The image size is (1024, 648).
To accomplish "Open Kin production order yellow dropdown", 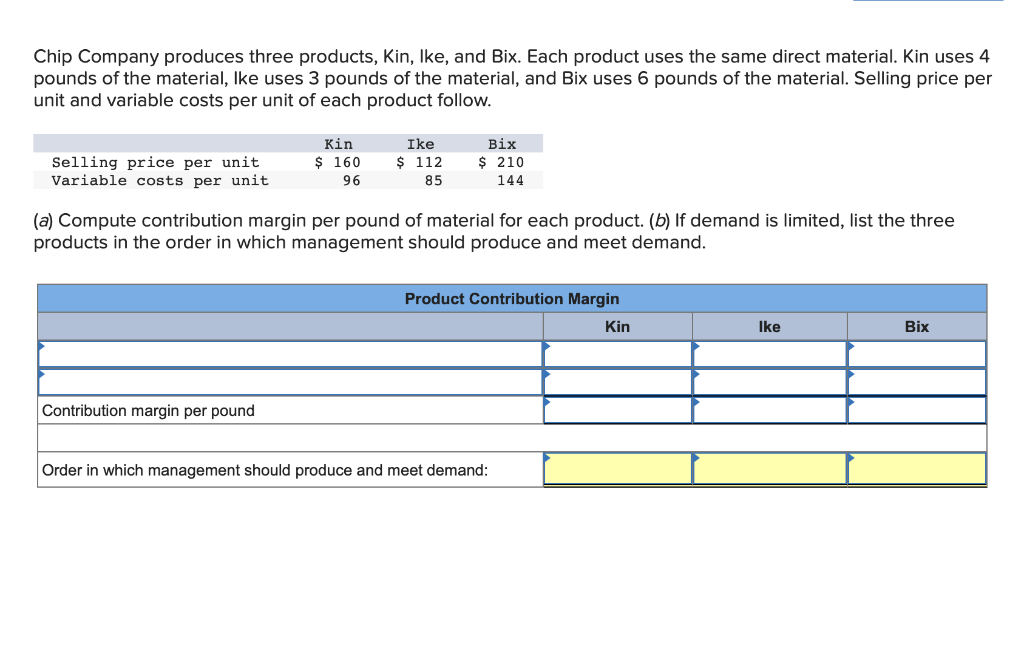I will [618, 469].
